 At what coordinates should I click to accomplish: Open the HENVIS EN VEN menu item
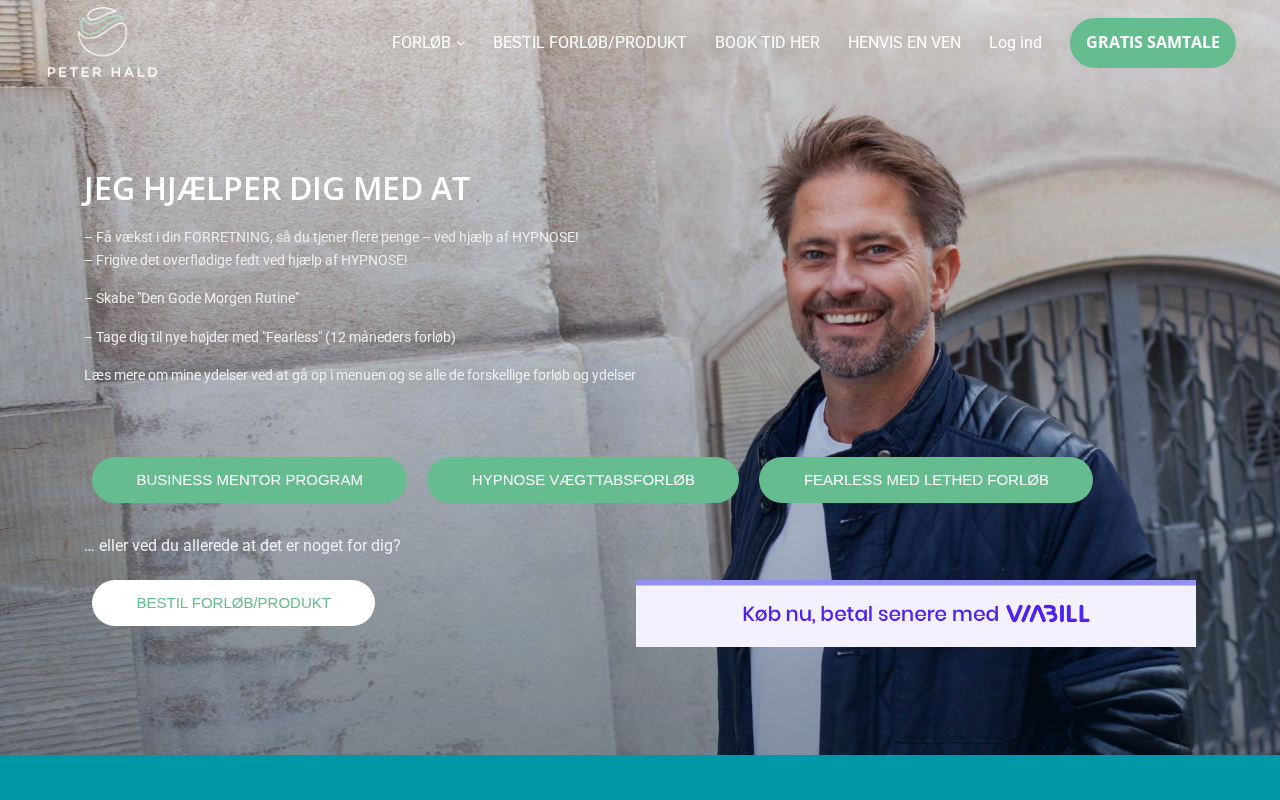904,43
